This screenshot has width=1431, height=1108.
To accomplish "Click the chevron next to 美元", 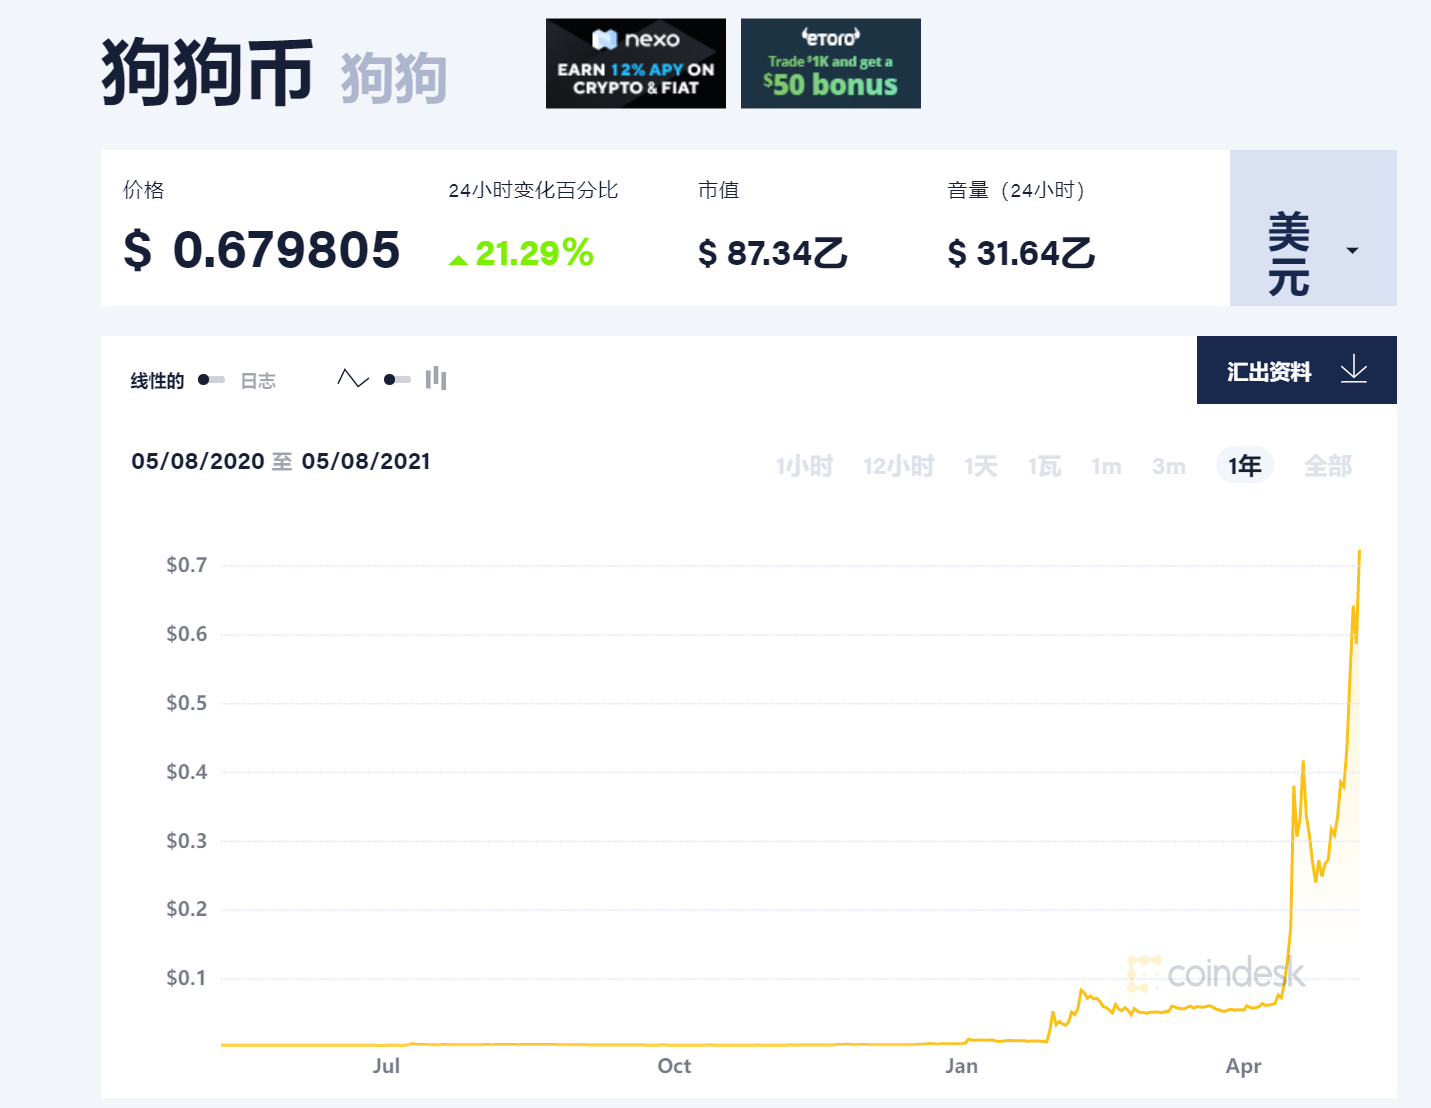I will [1352, 251].
